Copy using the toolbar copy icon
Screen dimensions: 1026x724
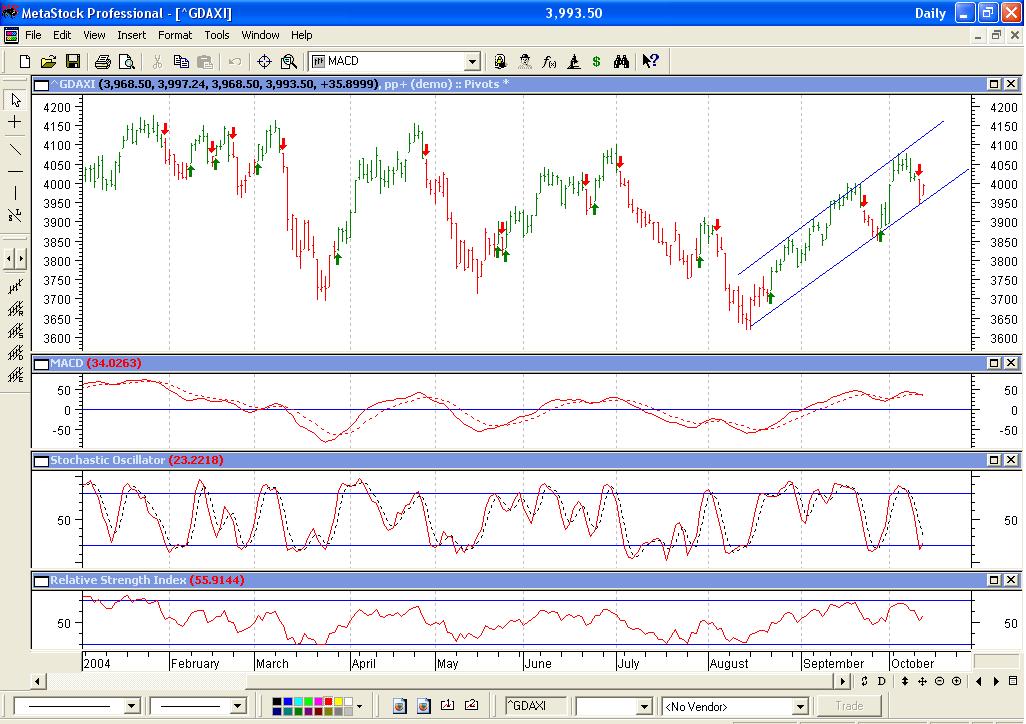tap(181, 62)
